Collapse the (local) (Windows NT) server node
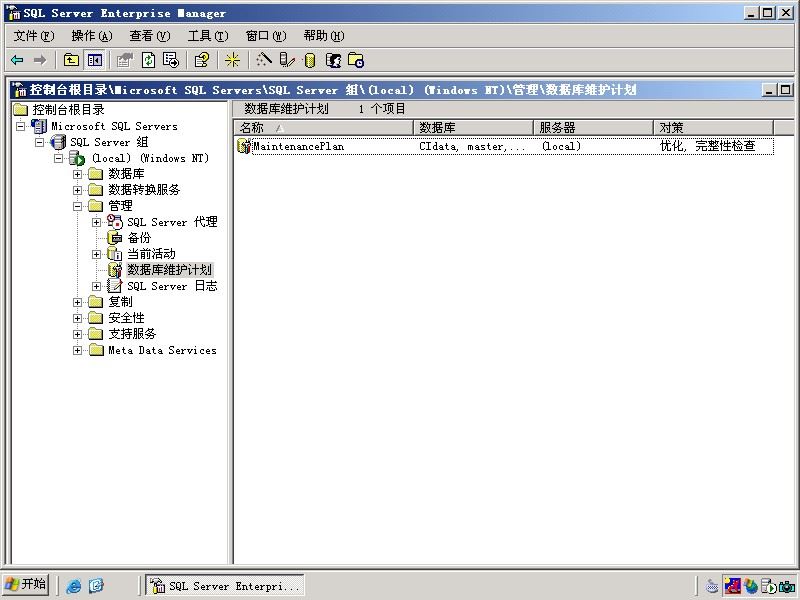Screen dimensions: 800x600 pos(58,158)
